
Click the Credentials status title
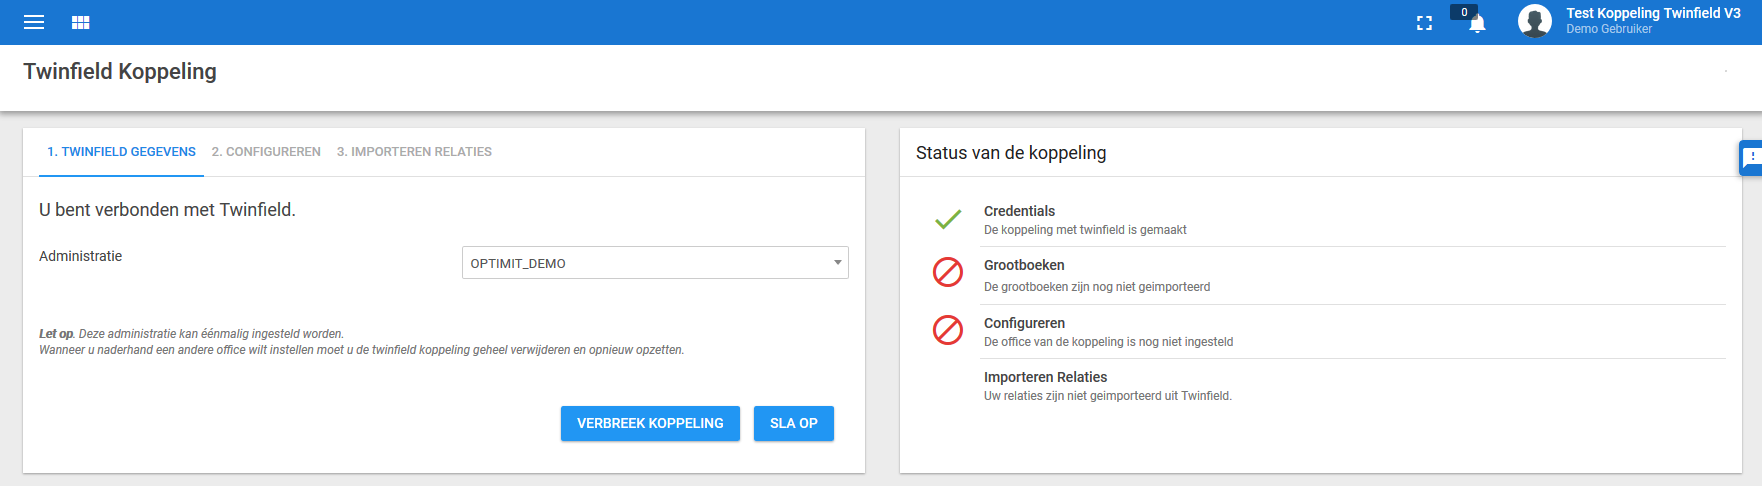point(1019,211)
